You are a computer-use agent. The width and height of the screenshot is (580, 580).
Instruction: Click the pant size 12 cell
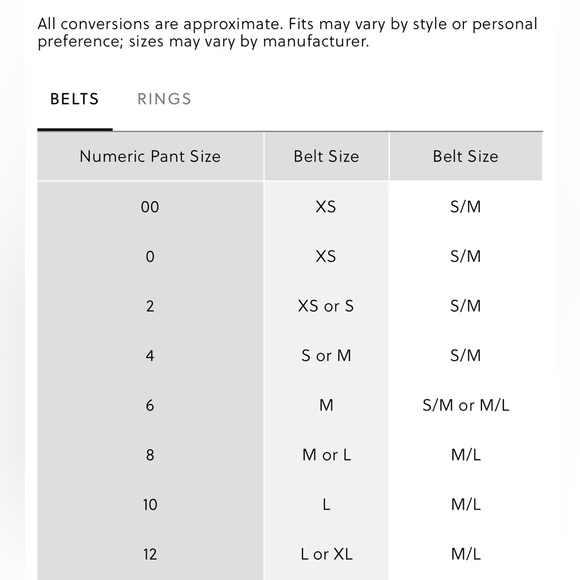pyautogui.click(x=150, y=554)
